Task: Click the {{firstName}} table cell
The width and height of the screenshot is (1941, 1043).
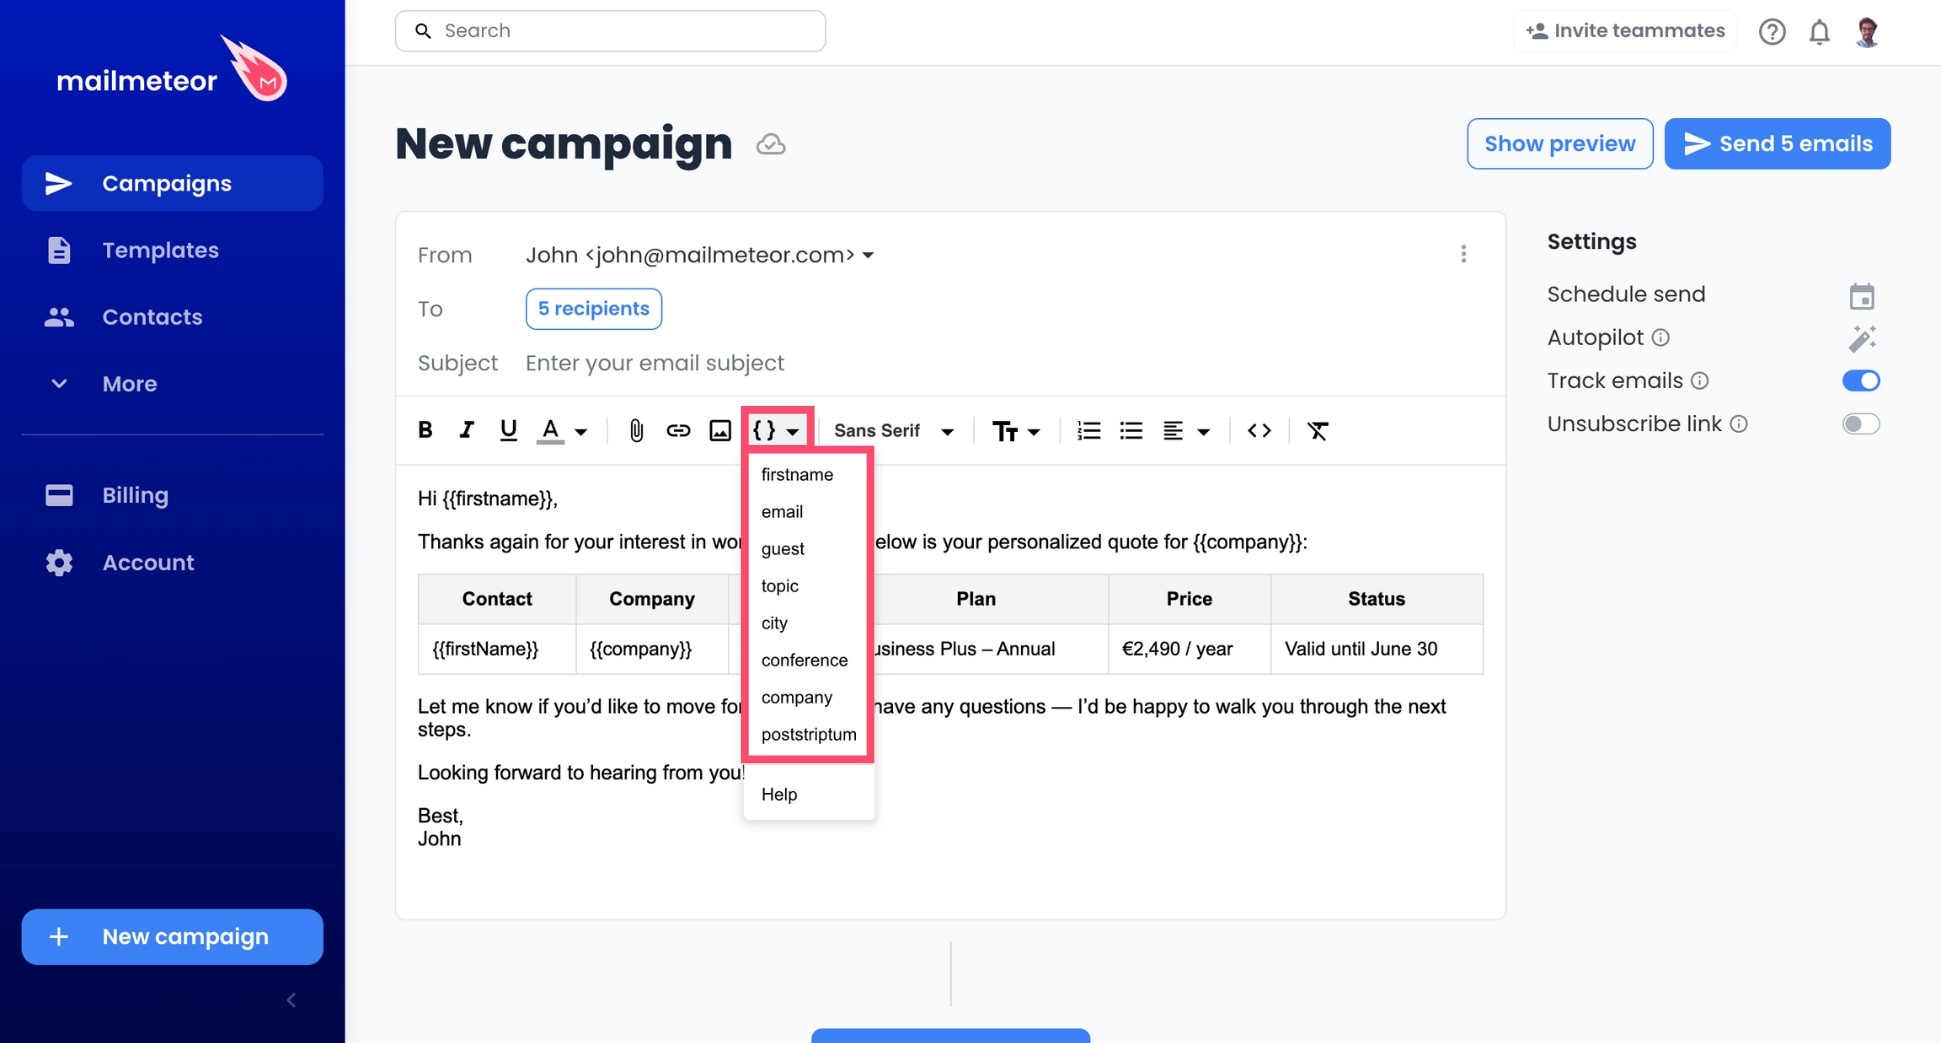Action: (x=497, y=649)
